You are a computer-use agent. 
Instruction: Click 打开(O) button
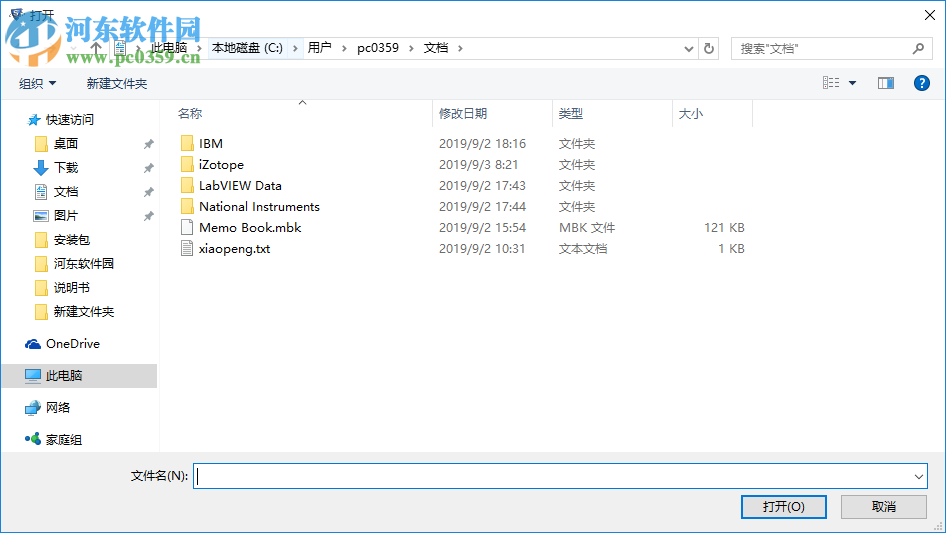point(784,506)
